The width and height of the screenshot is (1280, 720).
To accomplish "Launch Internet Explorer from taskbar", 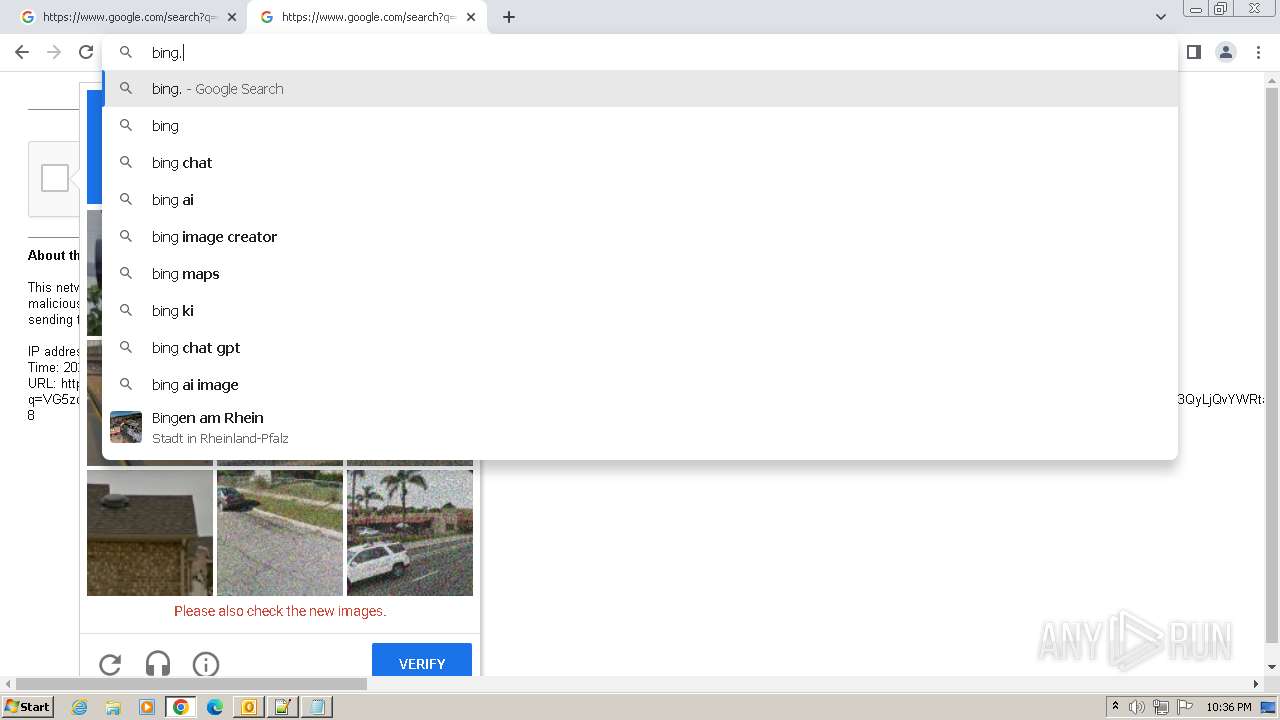I will (79, 707).
